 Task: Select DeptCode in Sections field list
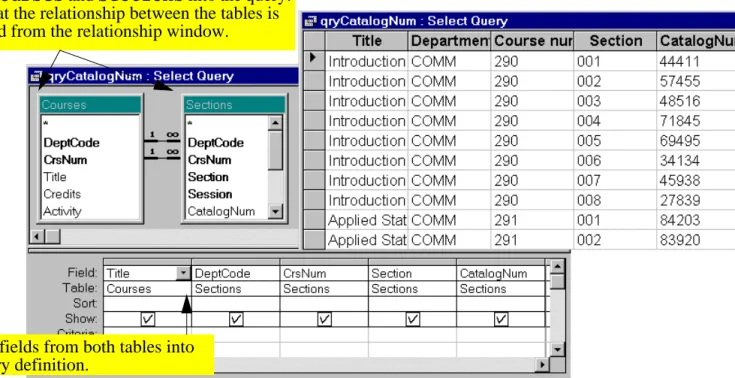pos(216,143)
